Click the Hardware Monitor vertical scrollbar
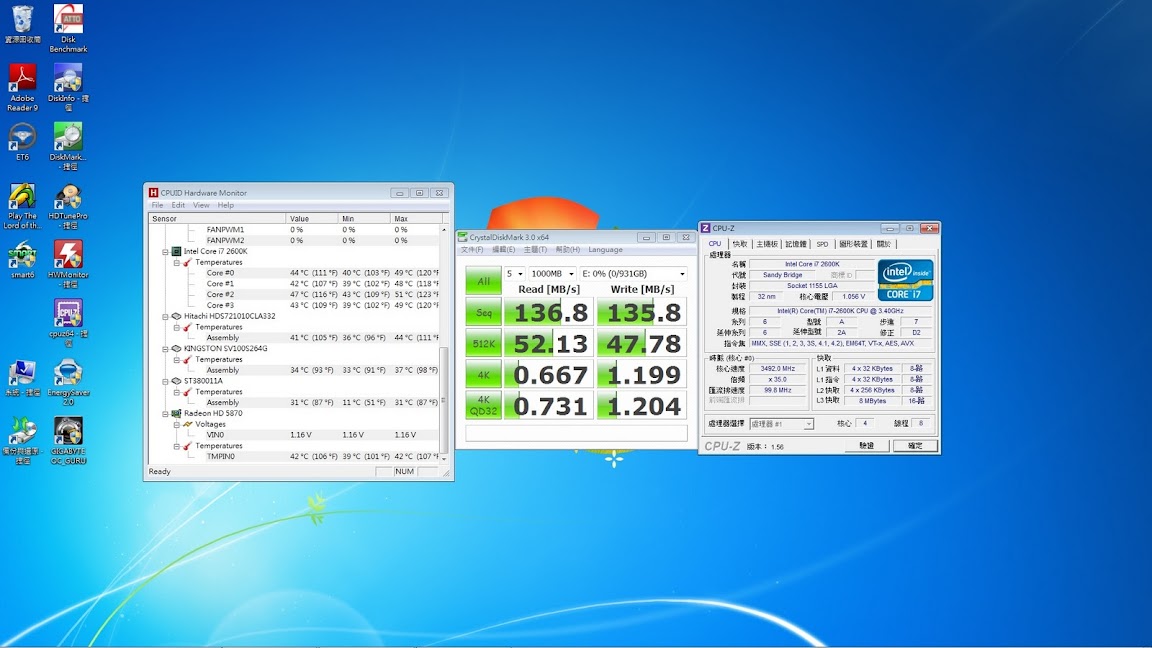Viewport: 1152px width, 648px height. [x=444, y=344]
